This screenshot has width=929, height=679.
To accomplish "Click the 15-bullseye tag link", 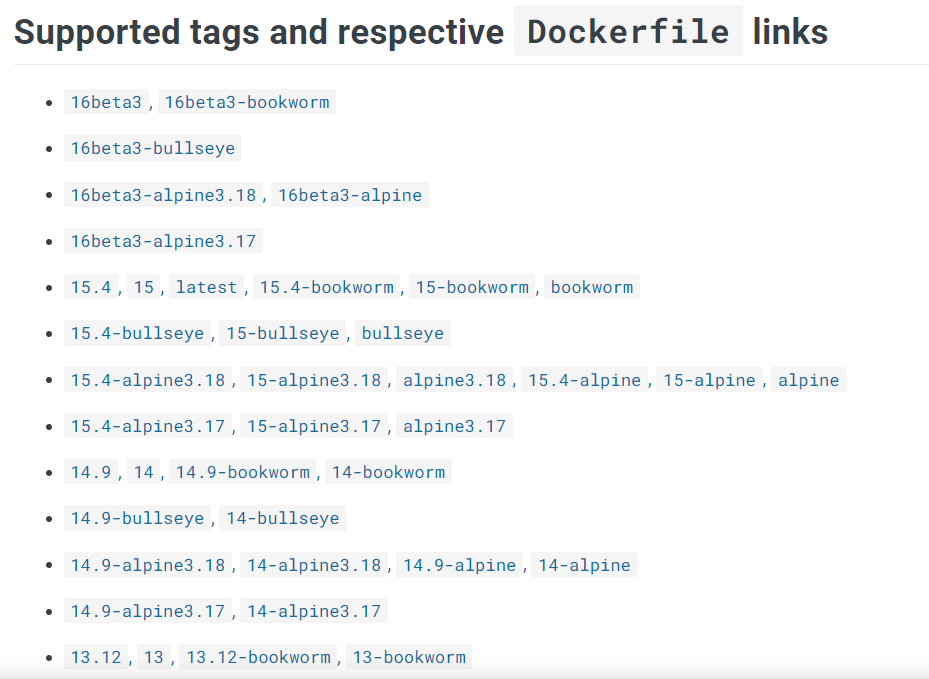I will pyautogui.click(x=283, y=334).
